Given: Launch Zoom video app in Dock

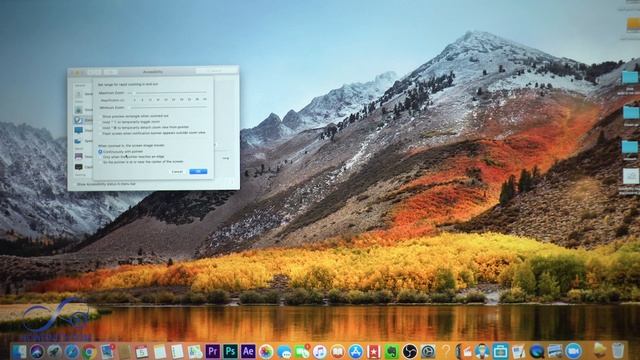Looking at the screenshot, I should tap(573, 351).
